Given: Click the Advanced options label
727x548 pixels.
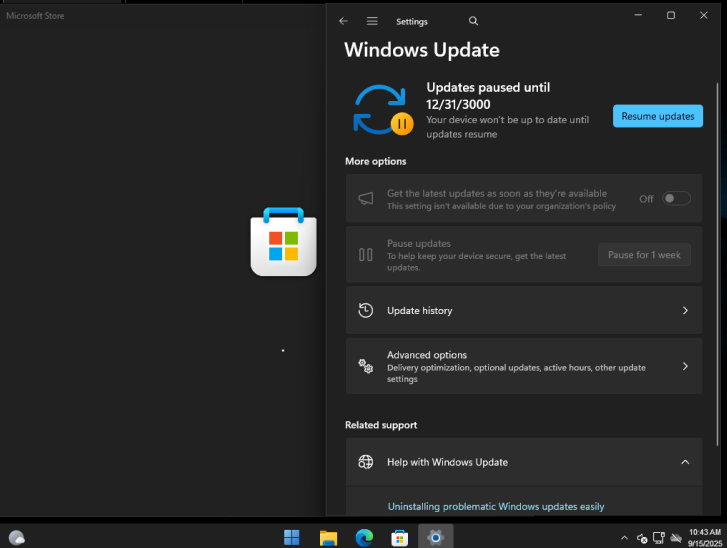Looking at the screenshot, I should (427, 355).
